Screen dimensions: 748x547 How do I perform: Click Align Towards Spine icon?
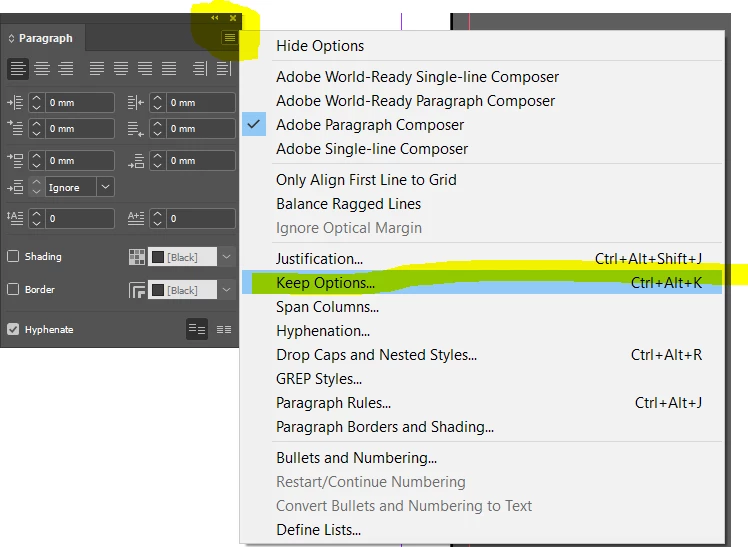200,69
